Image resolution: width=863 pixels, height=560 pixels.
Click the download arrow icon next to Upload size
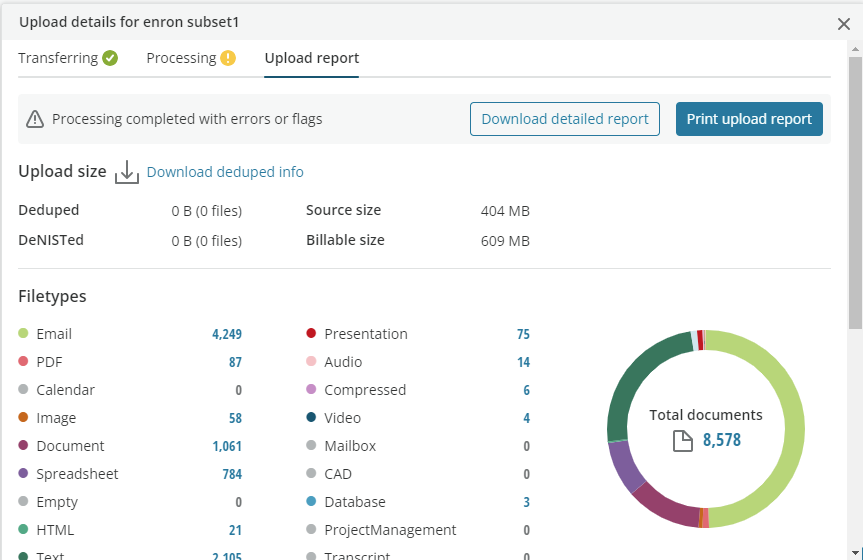coord(127,172)
